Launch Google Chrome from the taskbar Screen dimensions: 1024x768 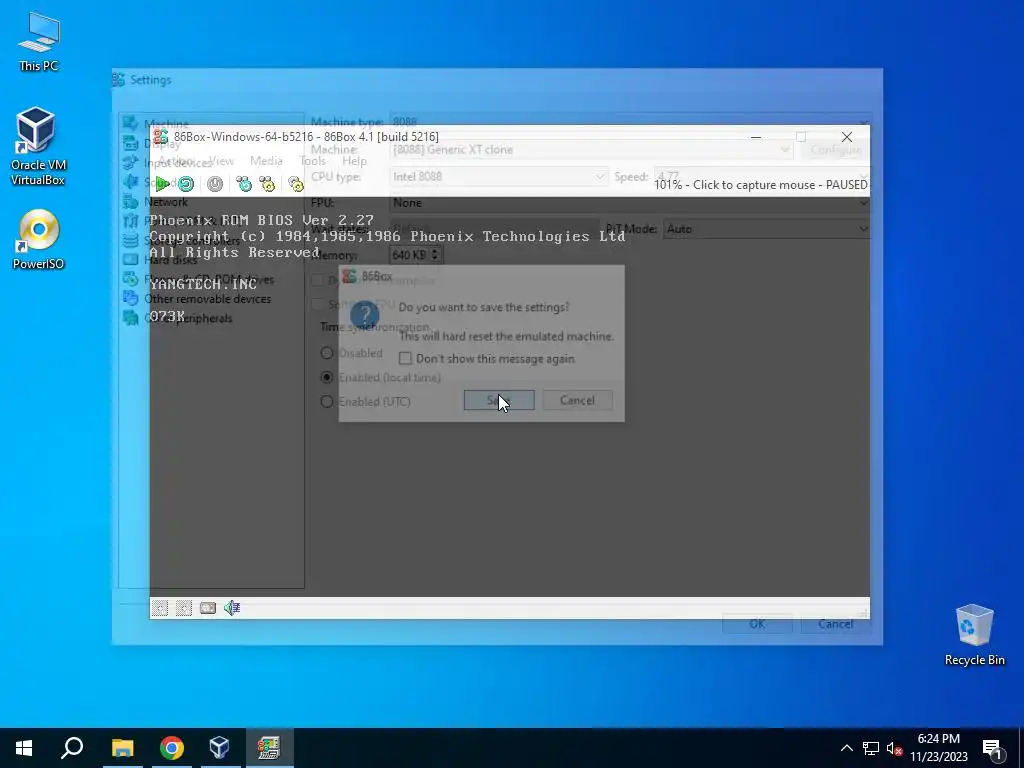tap(171, 748)
